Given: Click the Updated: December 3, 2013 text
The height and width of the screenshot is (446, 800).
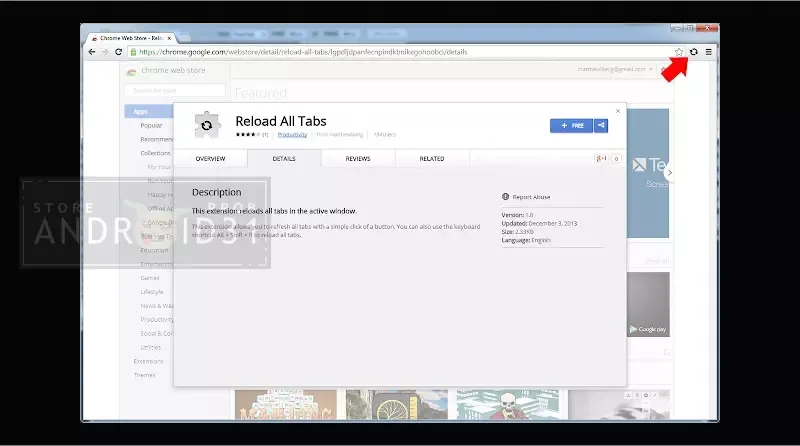Looking at the screenshot, I should (539, 224).
